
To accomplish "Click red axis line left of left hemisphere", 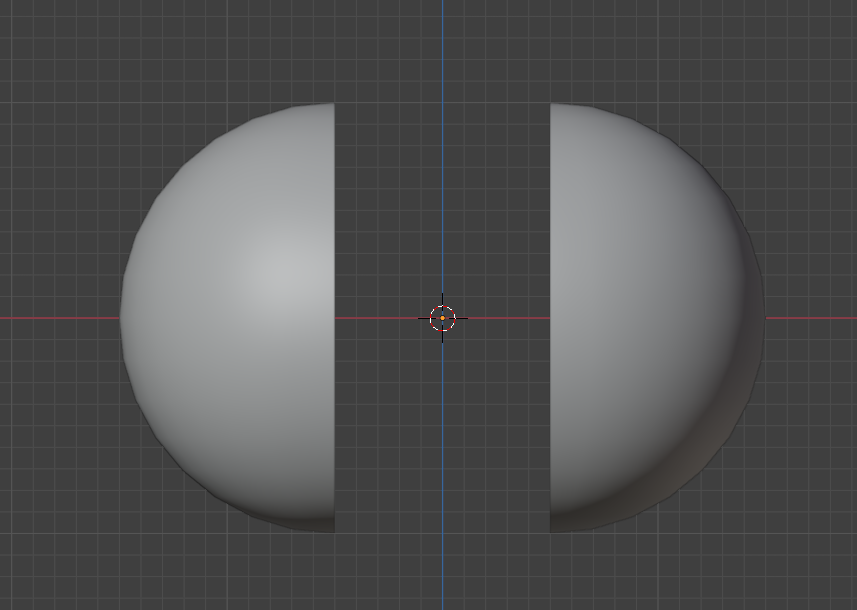I will click(60, 319).
